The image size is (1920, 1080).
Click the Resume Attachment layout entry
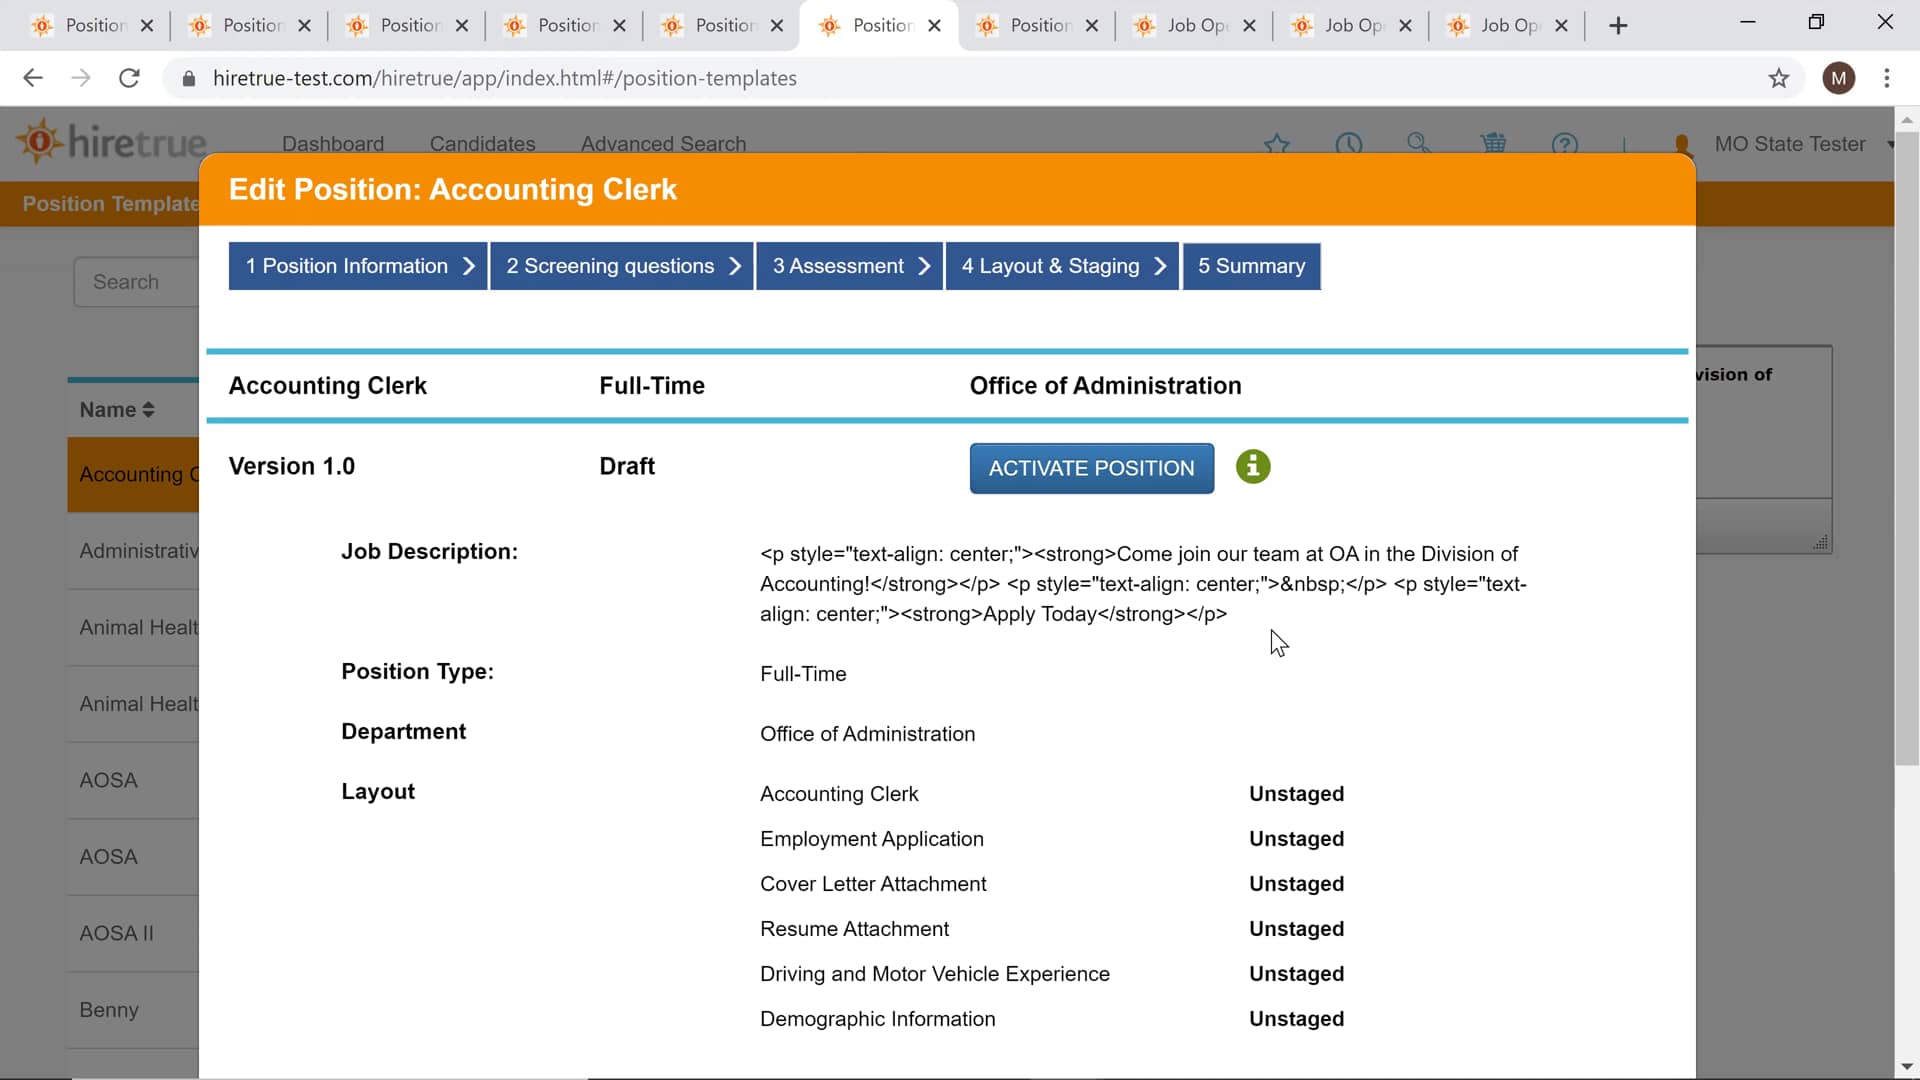pos(854,929)
